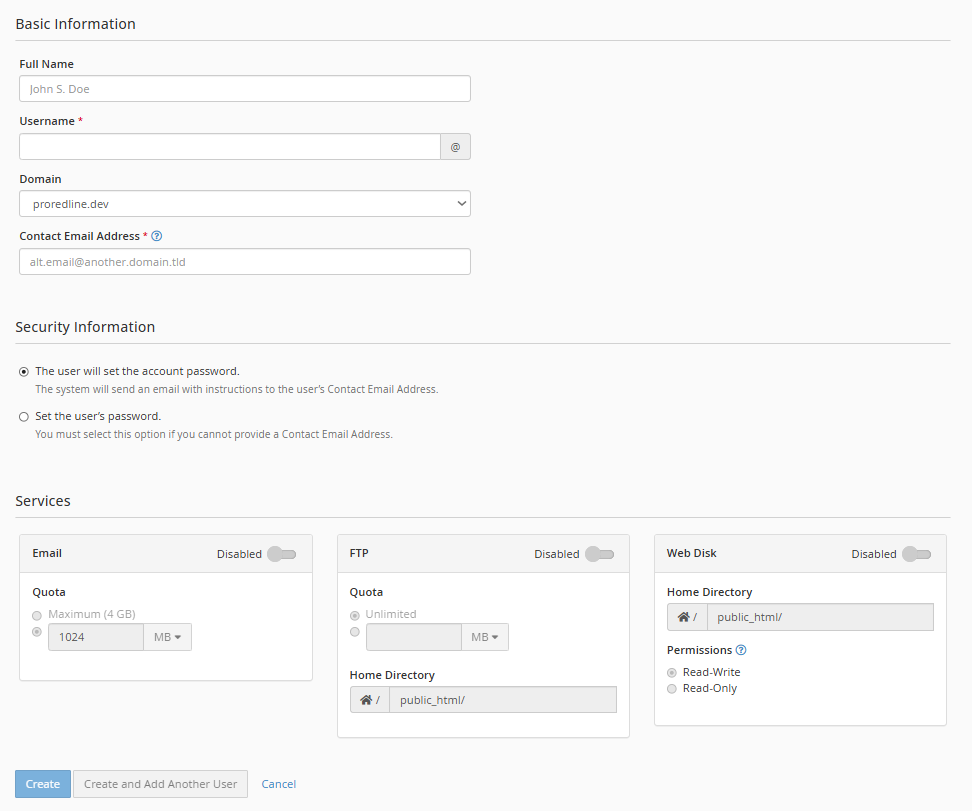Click the home icon in Web Disk directory
The image size is (972, 811).
point(684,617)
